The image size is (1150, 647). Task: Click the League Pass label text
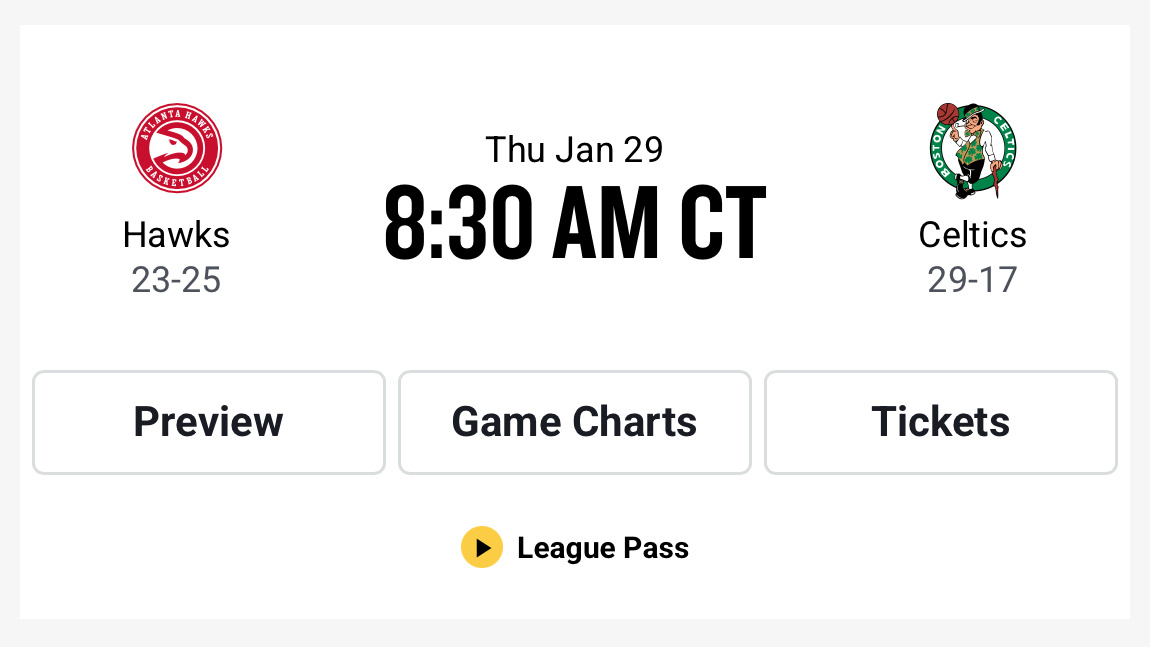603,548
